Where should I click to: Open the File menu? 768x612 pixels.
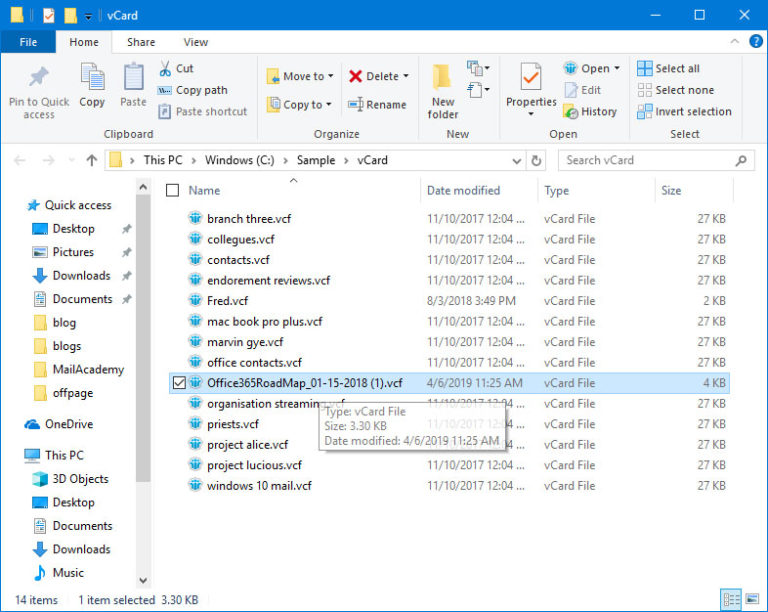(28, 42)
